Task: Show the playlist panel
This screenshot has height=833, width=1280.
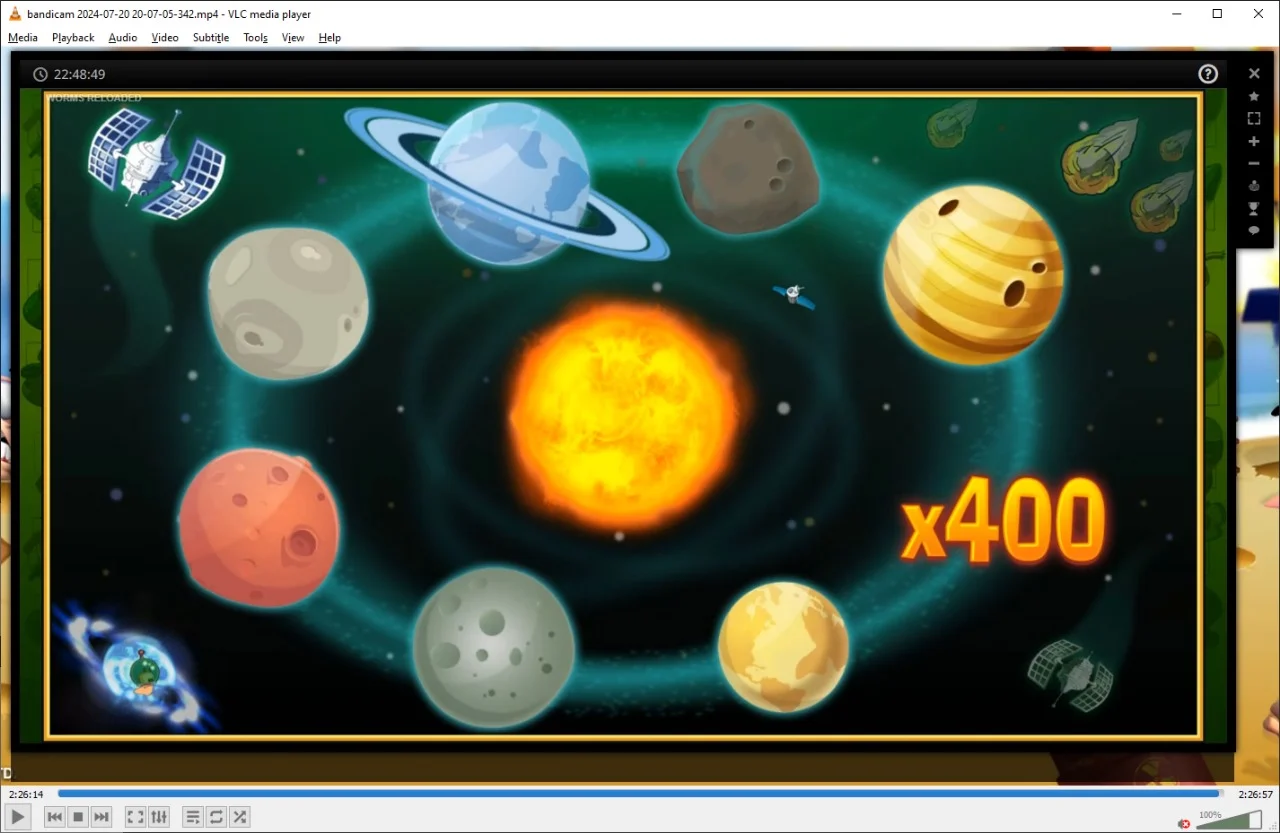Action: [193, 817]
